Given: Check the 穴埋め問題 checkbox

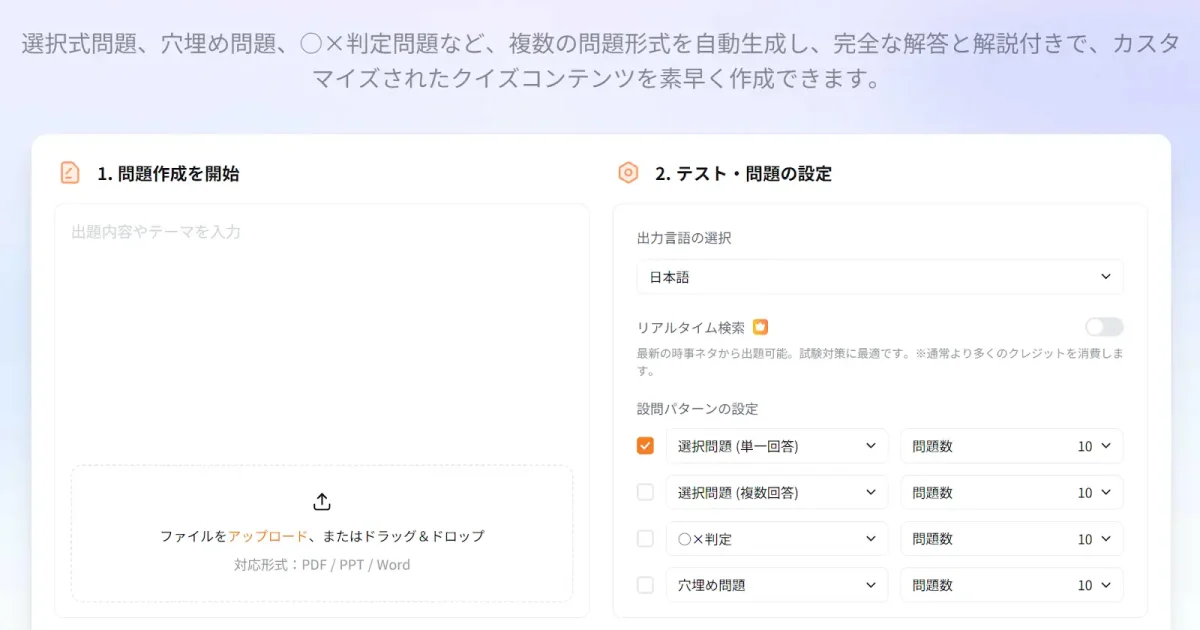Looking at the screenshot, I should tap(645, 584).
